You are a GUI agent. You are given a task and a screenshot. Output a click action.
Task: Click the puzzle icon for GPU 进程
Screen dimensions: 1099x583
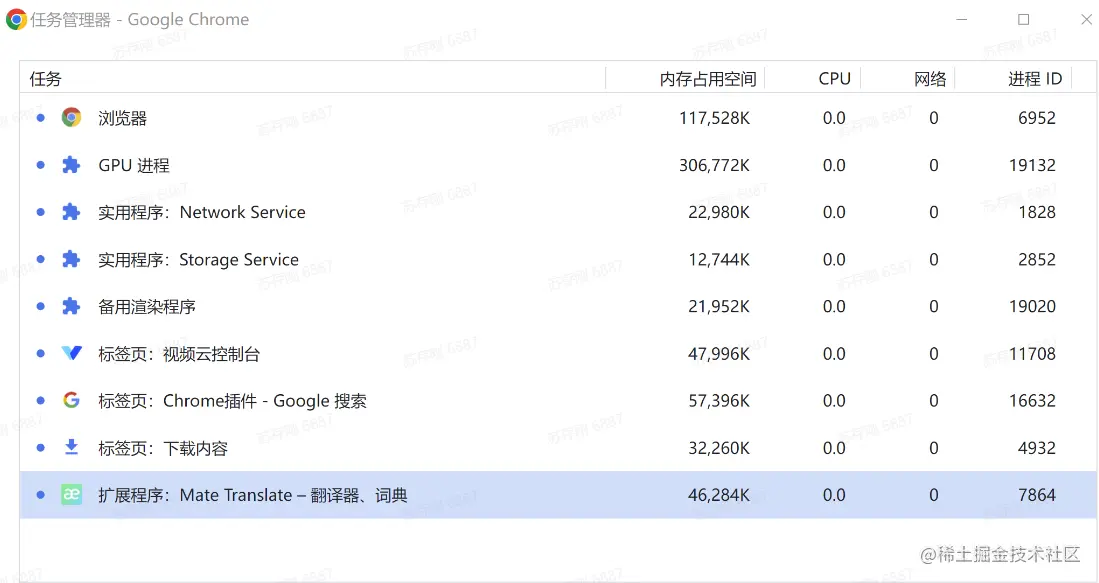(x=71, y=165)
